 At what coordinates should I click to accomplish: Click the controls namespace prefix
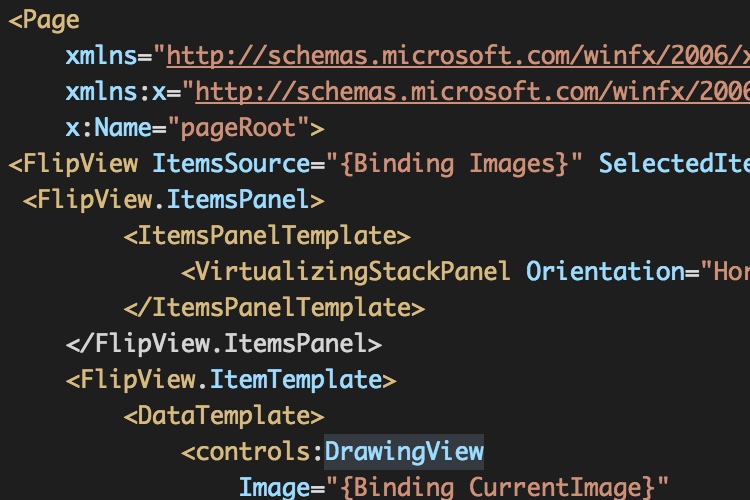coord(253,452)
